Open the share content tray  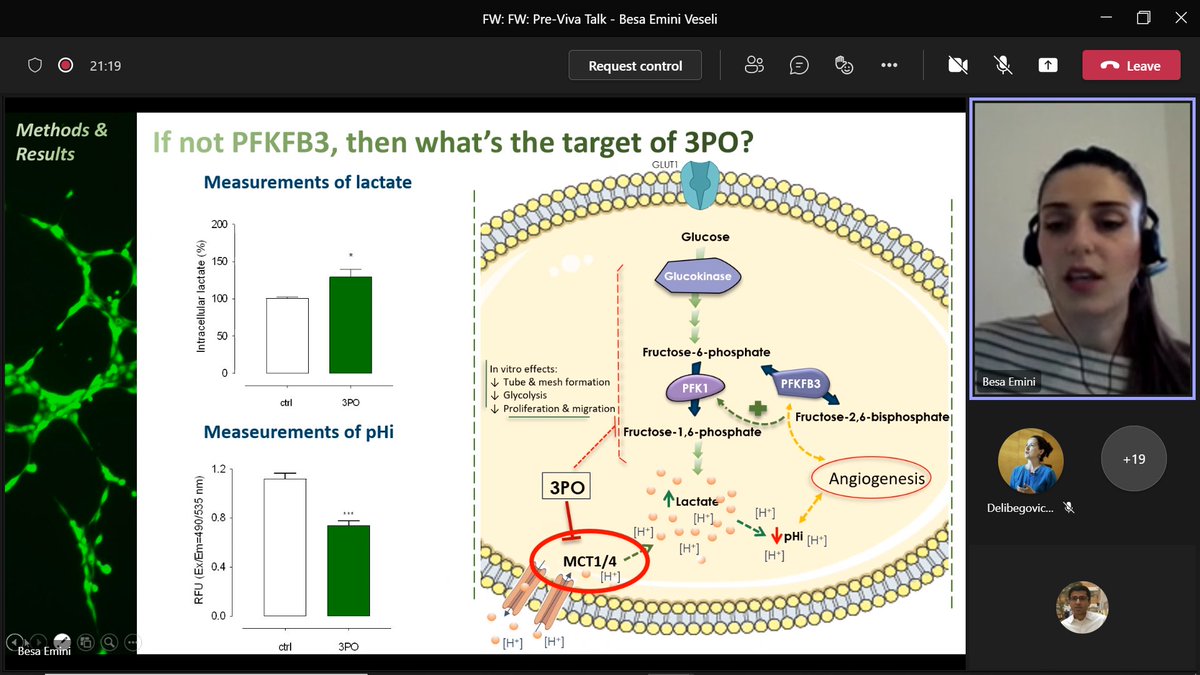[x=1048, y=66]
